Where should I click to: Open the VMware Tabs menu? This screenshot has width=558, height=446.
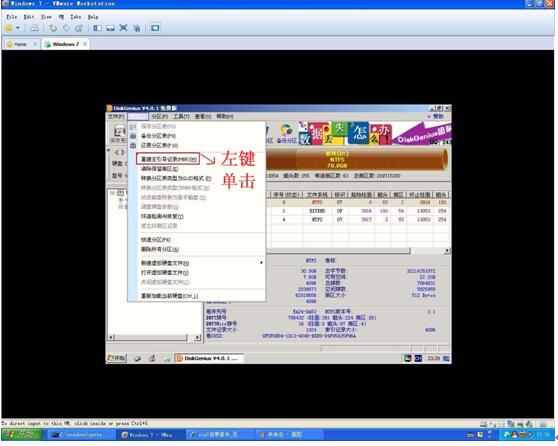click(x=75, y=17)
